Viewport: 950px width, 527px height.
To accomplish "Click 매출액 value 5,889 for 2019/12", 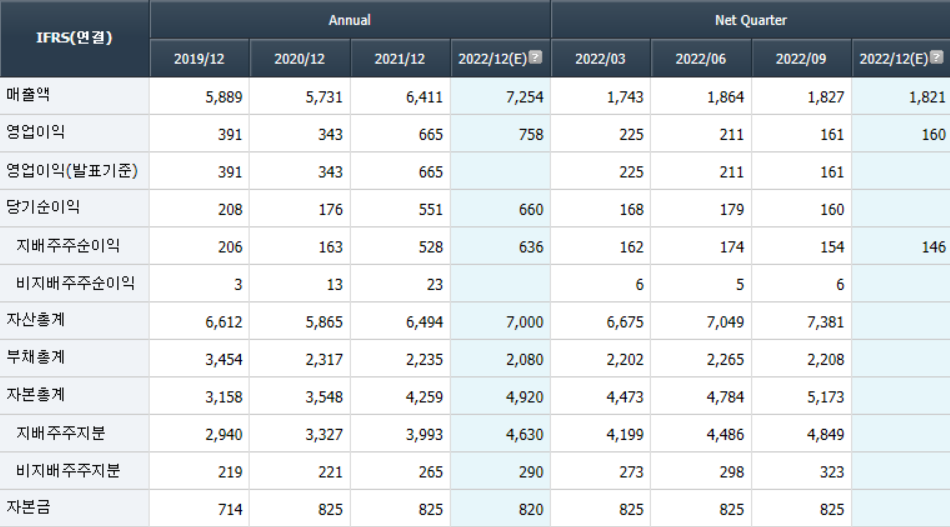I will pos(224,97).
